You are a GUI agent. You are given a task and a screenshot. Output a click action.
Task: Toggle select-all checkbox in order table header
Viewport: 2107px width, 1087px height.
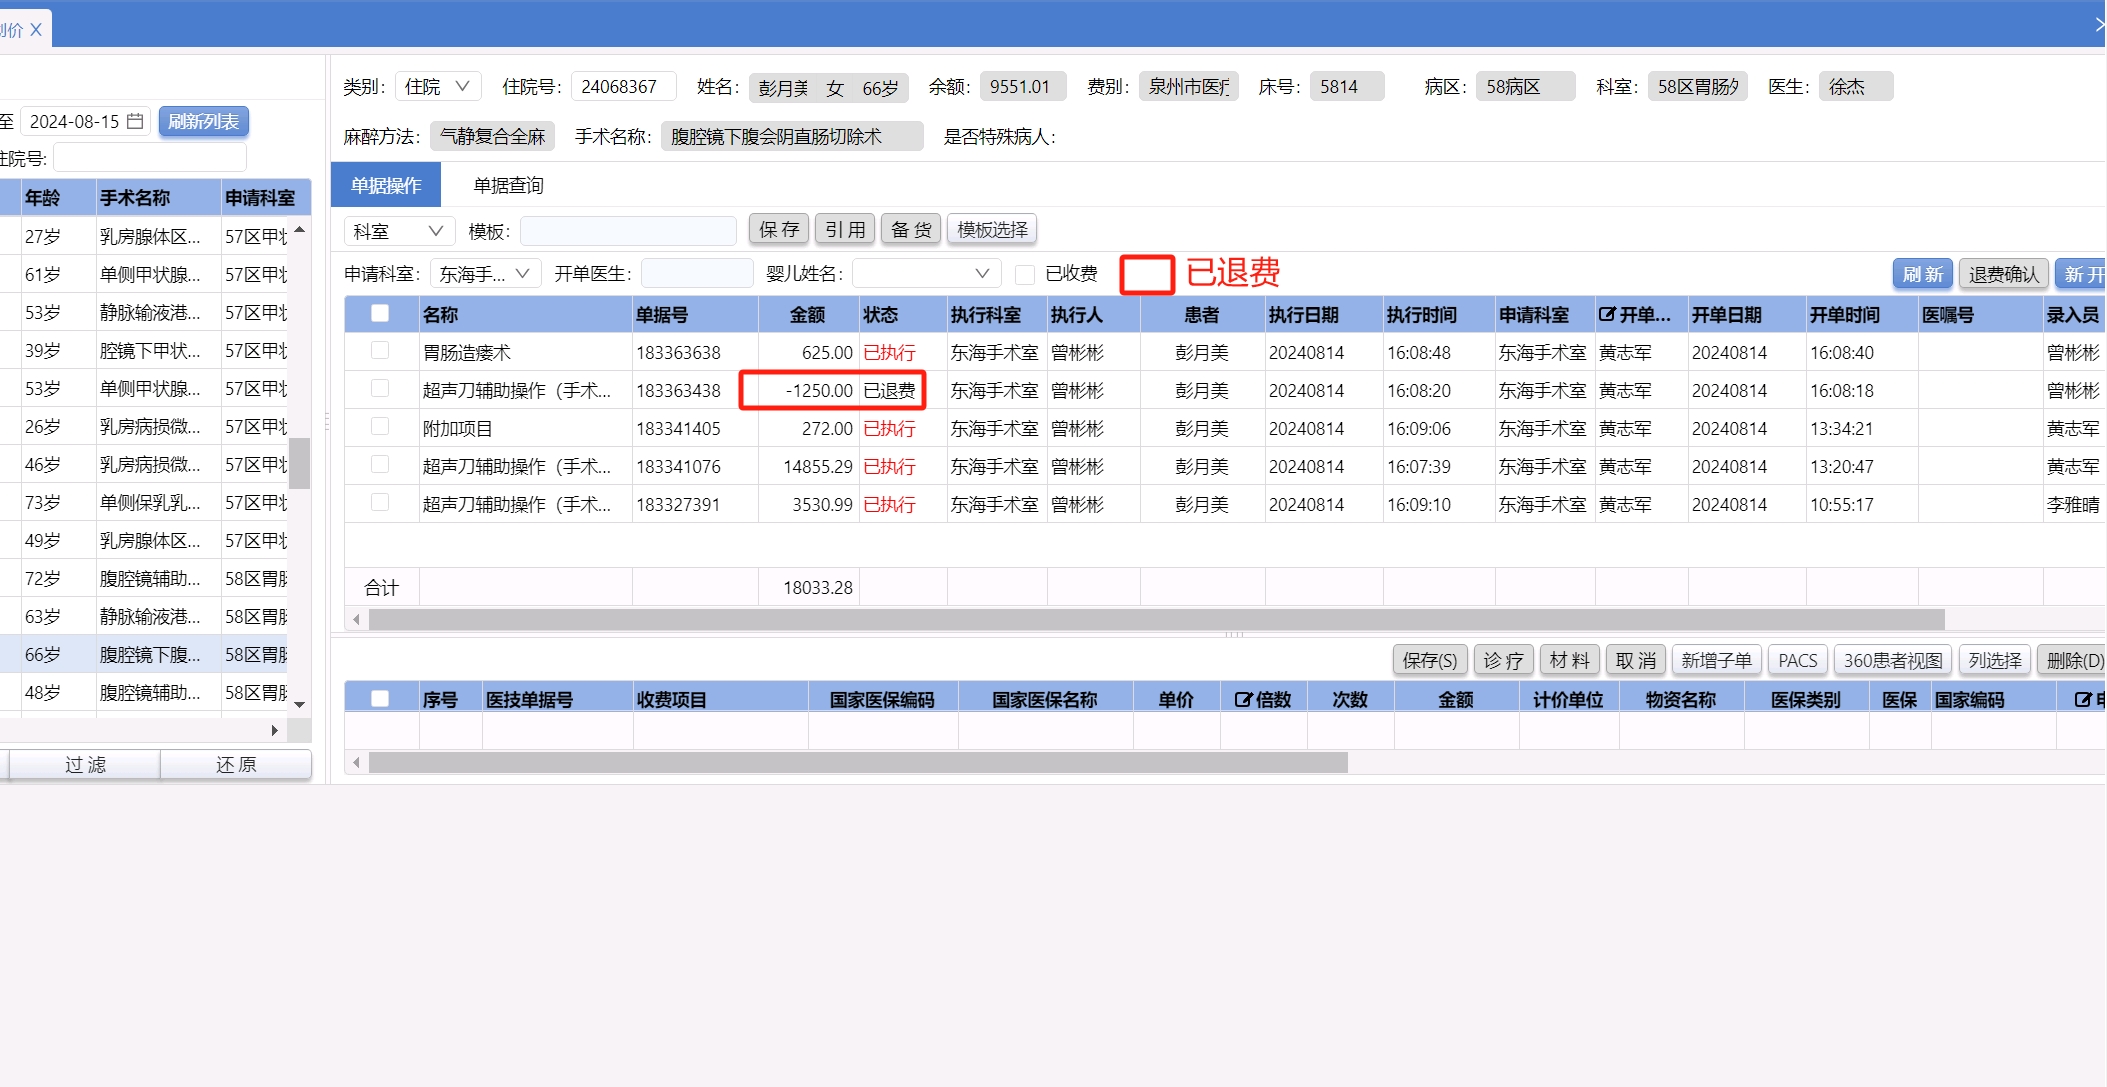tap(380, 313)
